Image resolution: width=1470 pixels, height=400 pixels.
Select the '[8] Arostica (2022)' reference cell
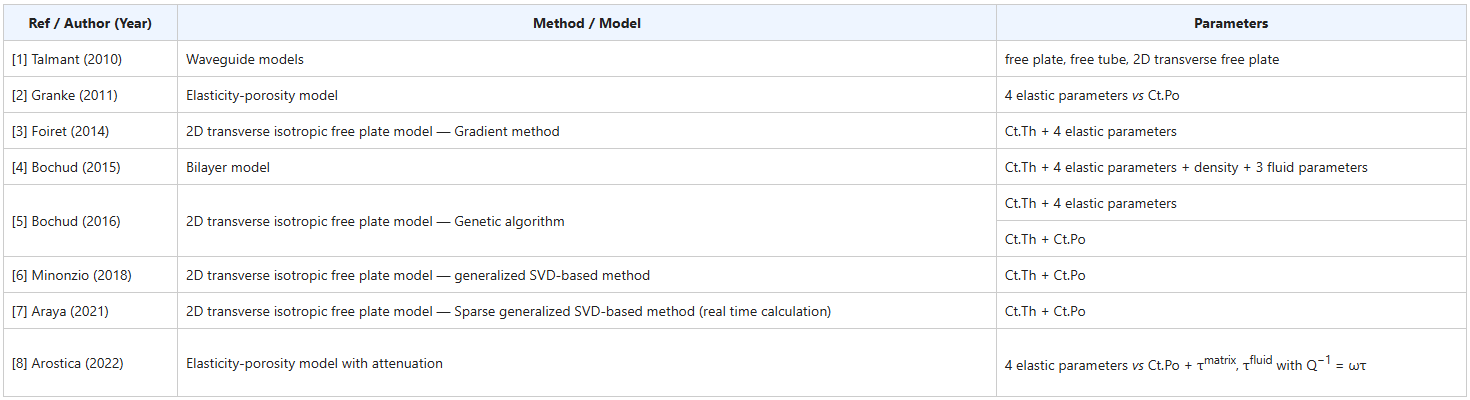[x=91, y=363]
